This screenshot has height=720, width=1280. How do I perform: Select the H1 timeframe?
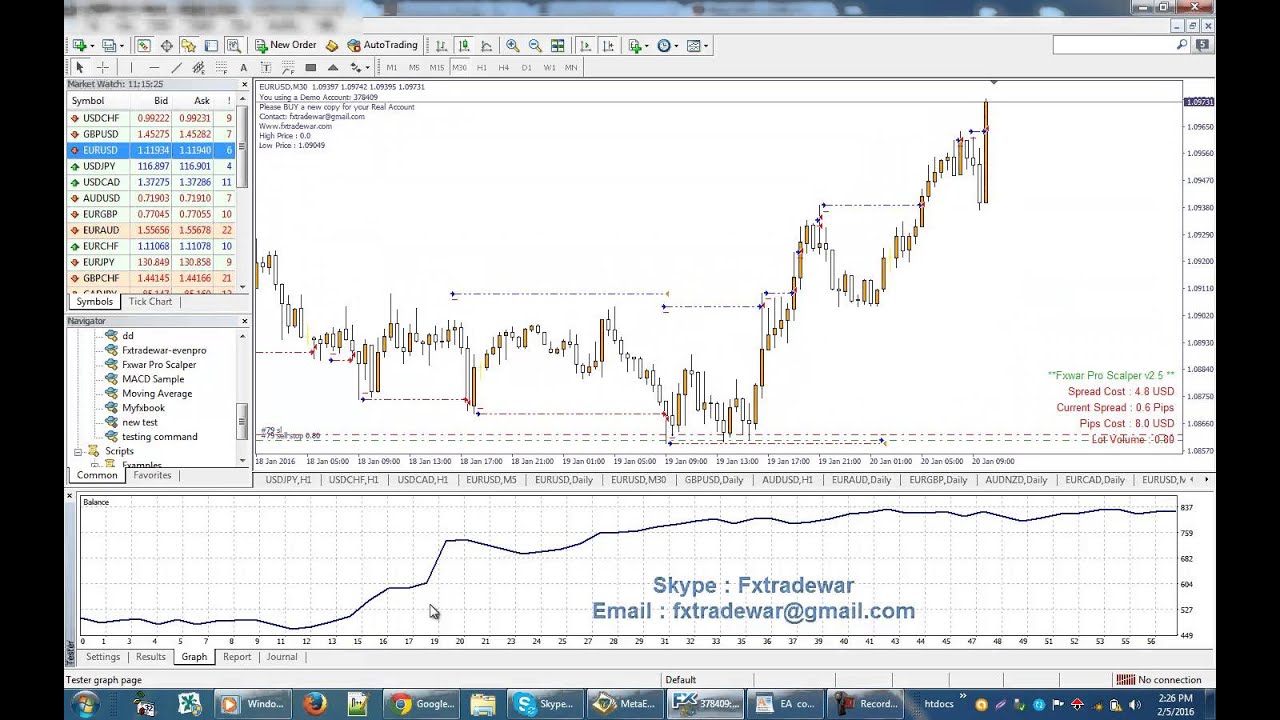pyautogui.click(x=481, y=68)
